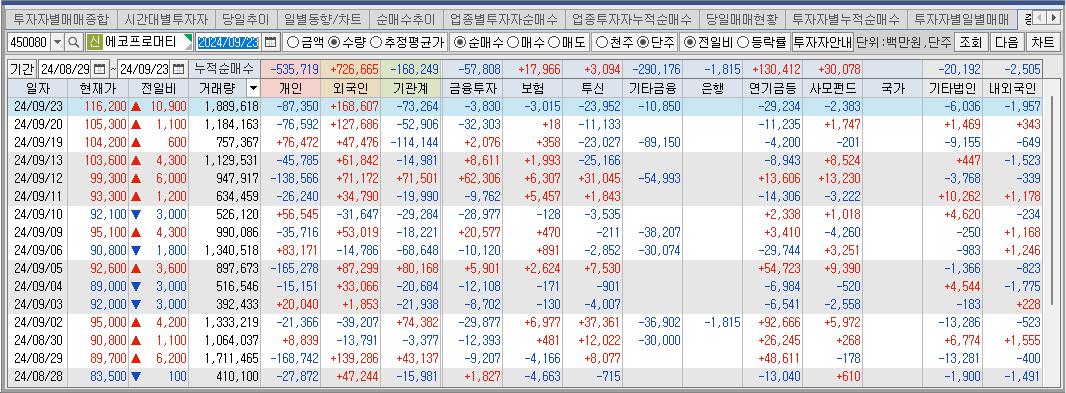
Task: Open calendar for period end date field
Action: [179, 69]
